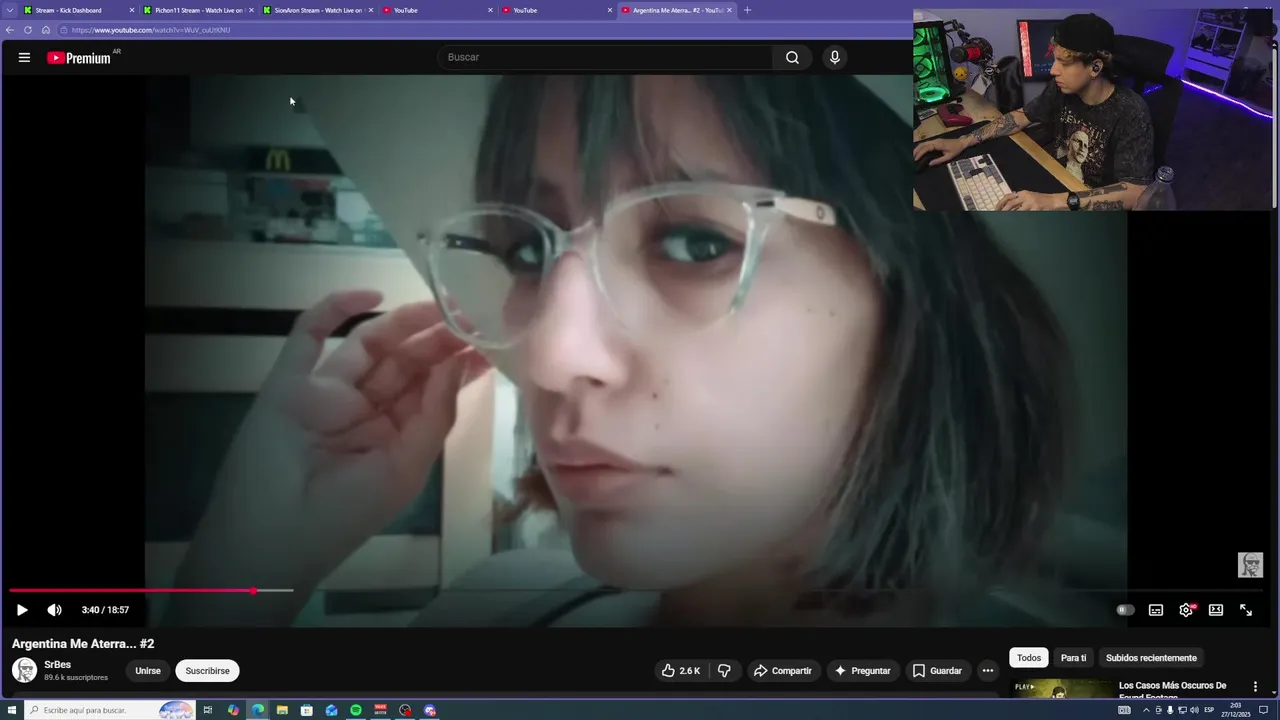Open recommended video thumbnail with PLAY label
The image size is (1280, 720).
[x=1061, y=689]
